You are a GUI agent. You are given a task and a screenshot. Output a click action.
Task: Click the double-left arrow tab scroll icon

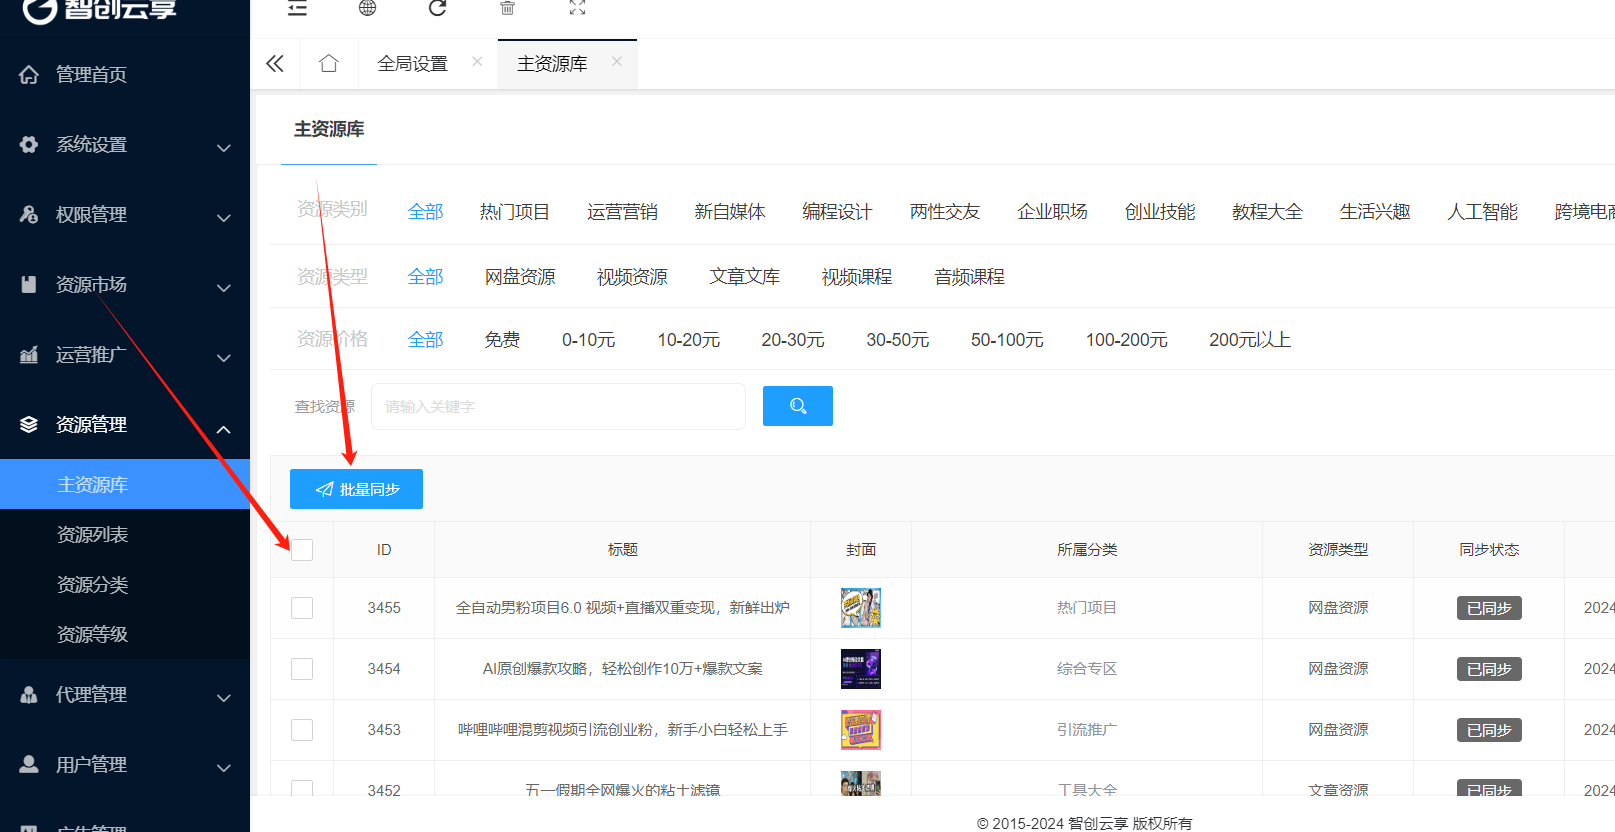pos(275,64)
